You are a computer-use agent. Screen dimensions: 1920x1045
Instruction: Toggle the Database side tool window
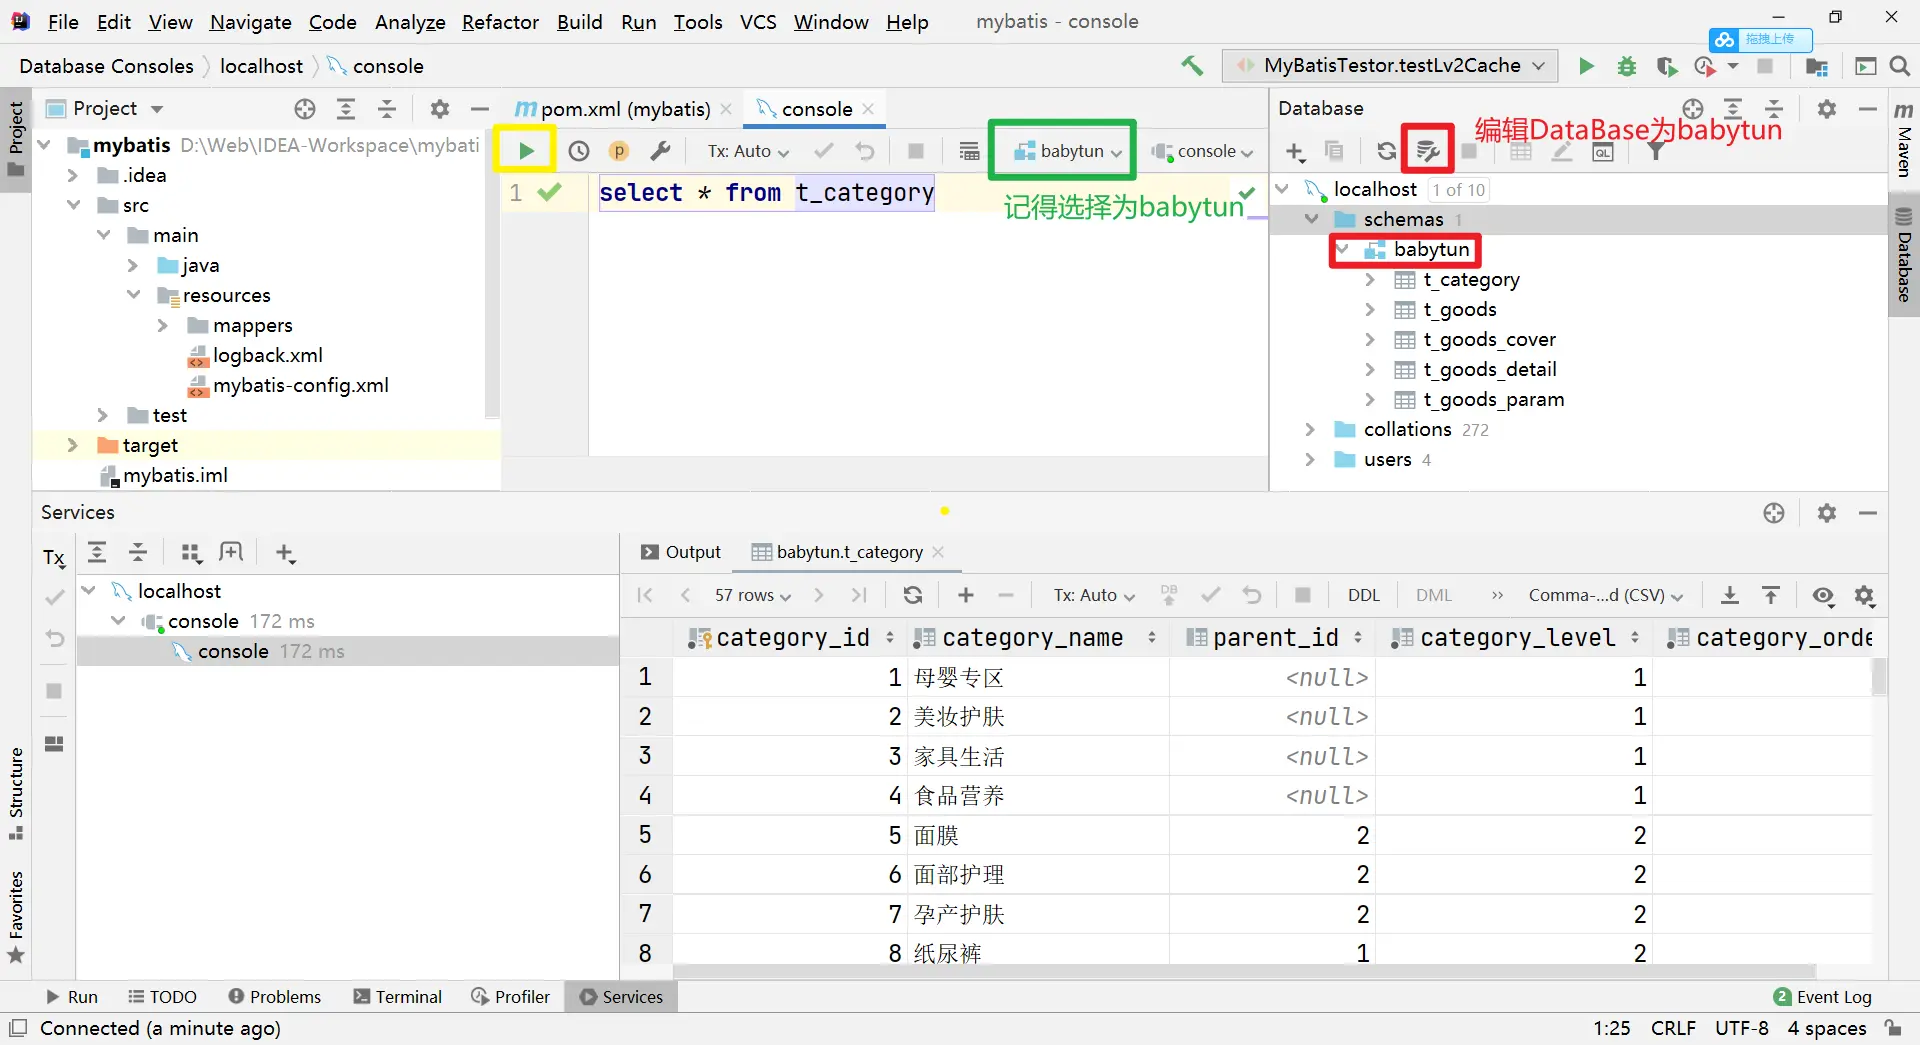click(x=1904, y=256)
